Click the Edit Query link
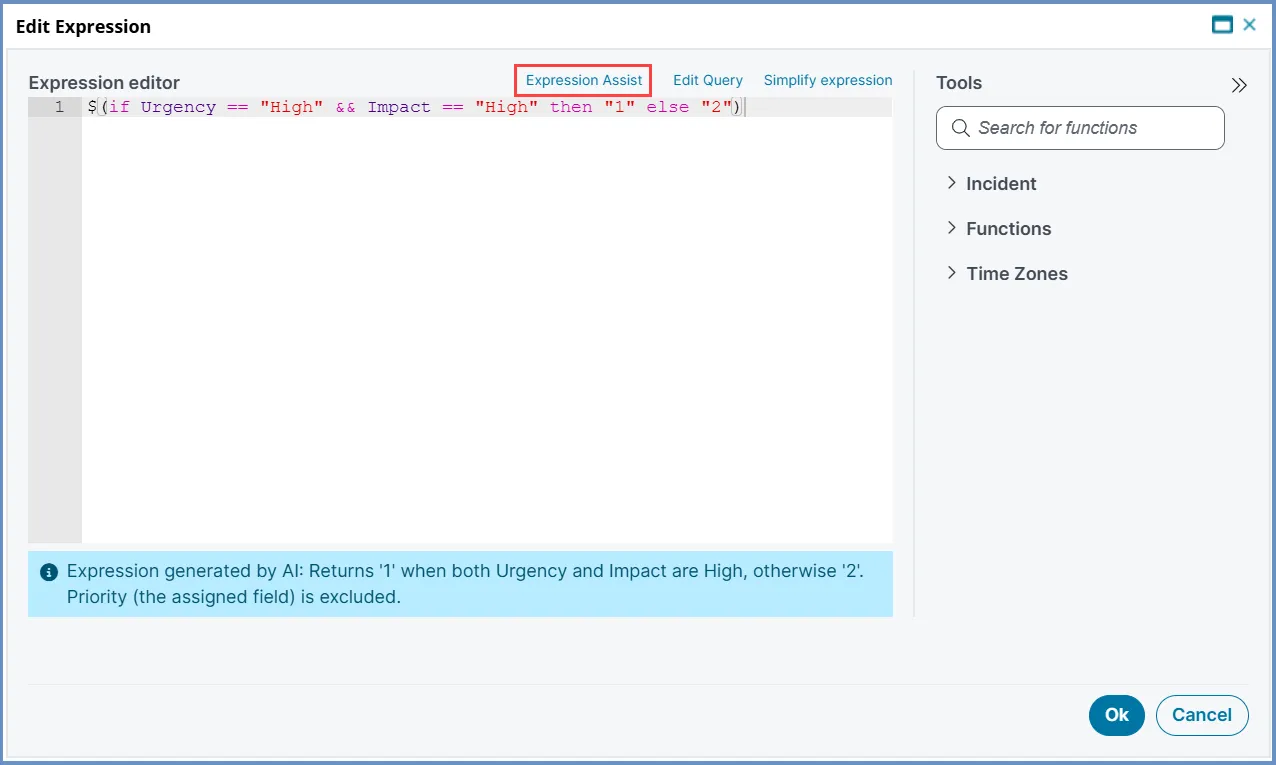 pyautogui.click(x=708, y=80)
